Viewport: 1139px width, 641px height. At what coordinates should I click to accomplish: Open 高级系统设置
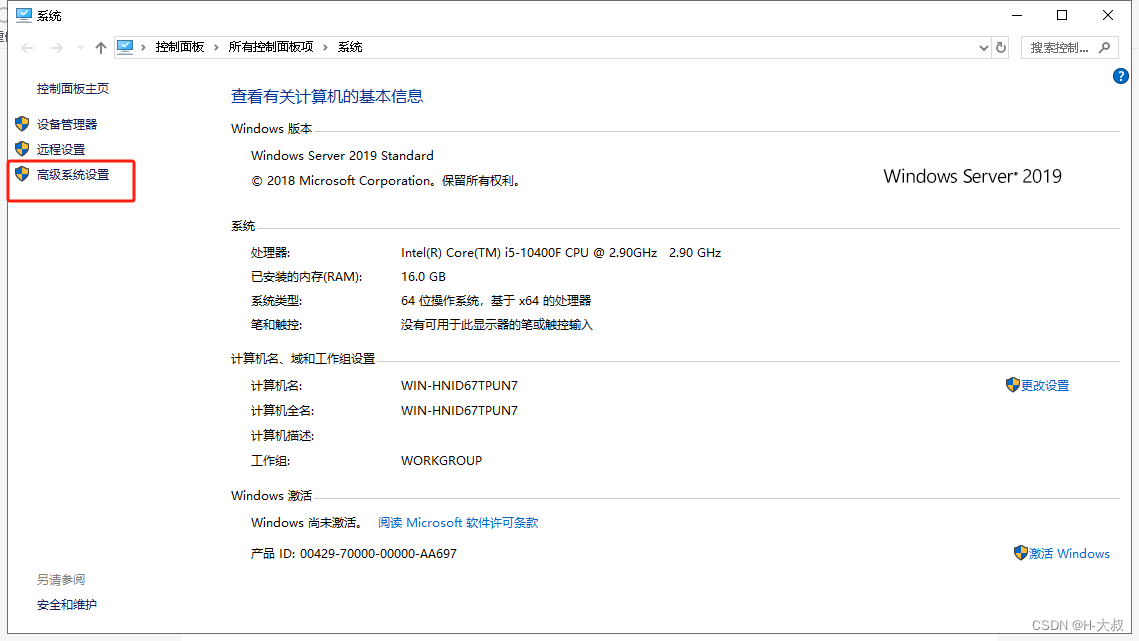(73, 174)
